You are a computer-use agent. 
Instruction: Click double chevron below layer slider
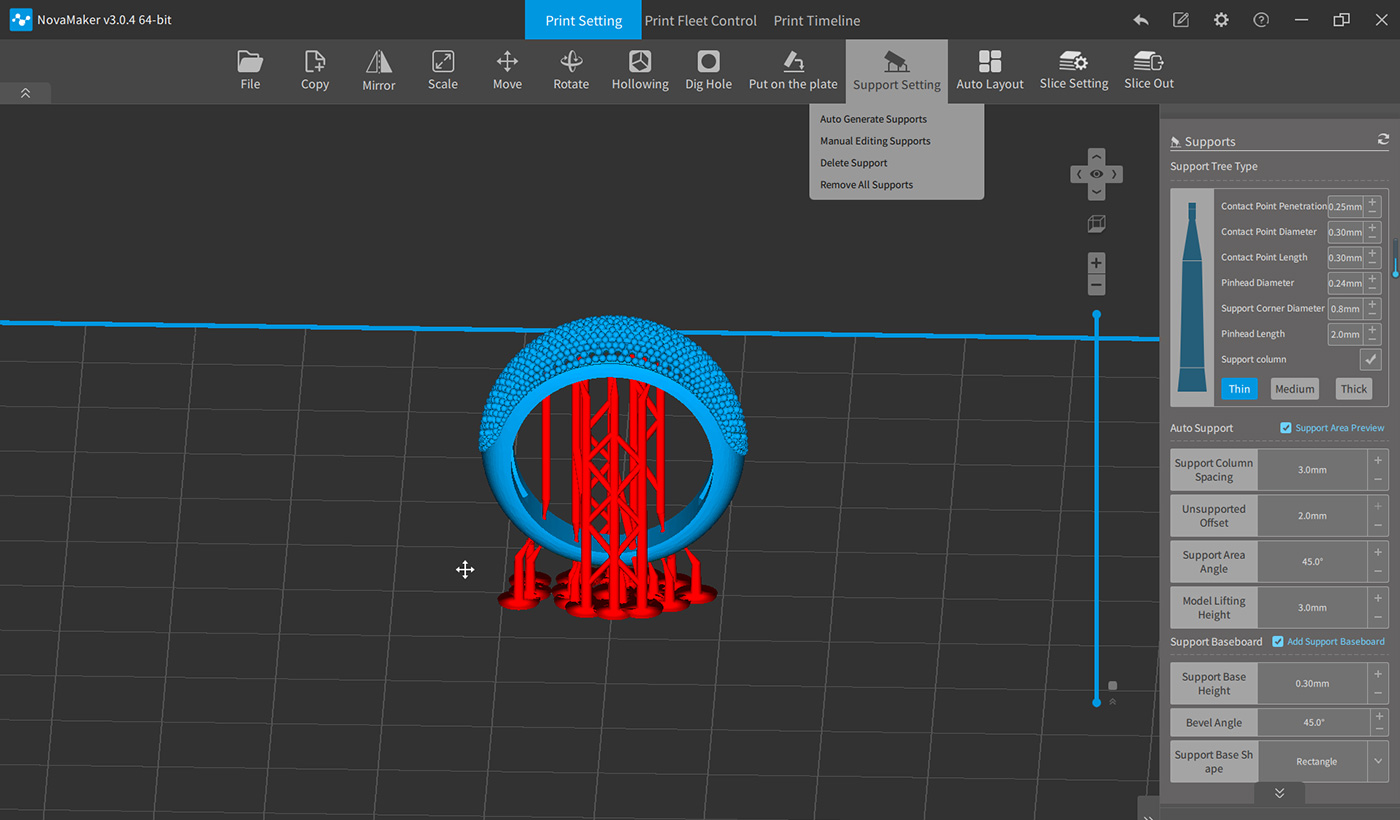coord(1113,702)
